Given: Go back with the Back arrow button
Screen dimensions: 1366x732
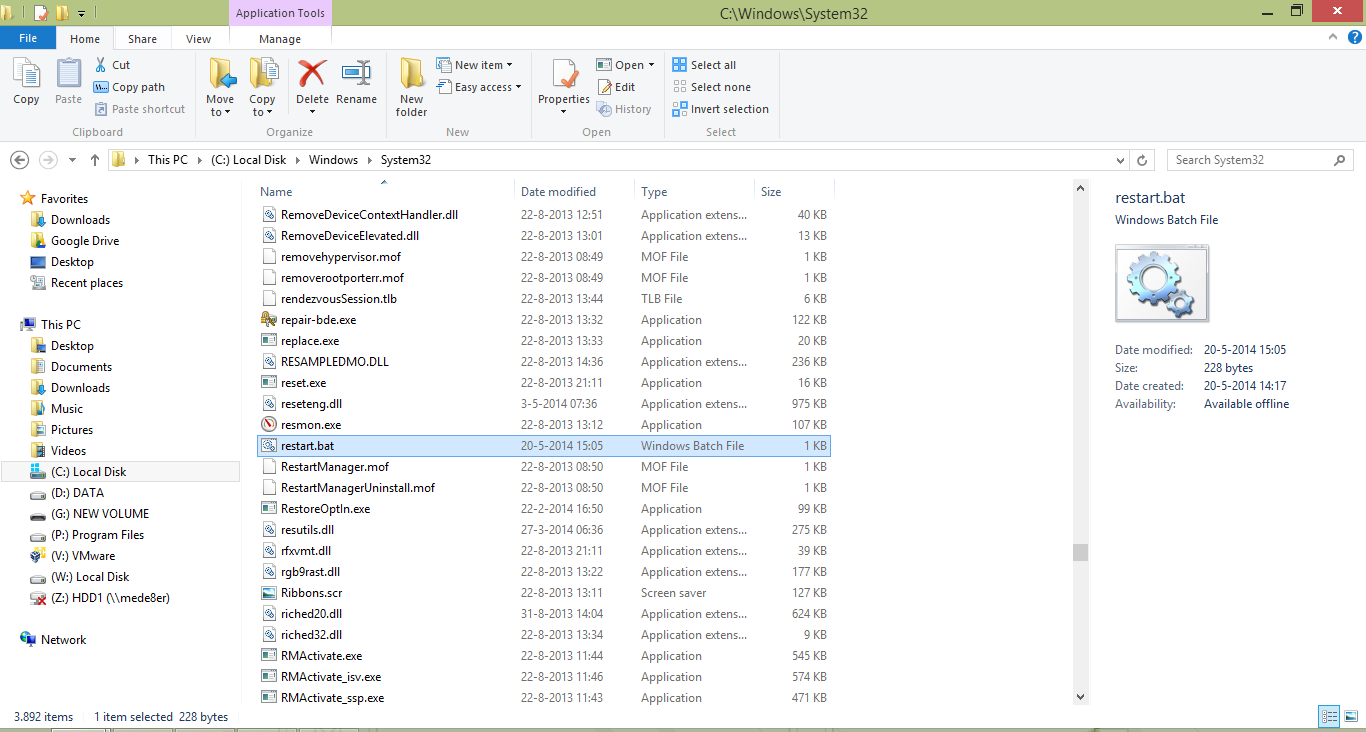Looking at the screenshot, I should tap(20, 160).
